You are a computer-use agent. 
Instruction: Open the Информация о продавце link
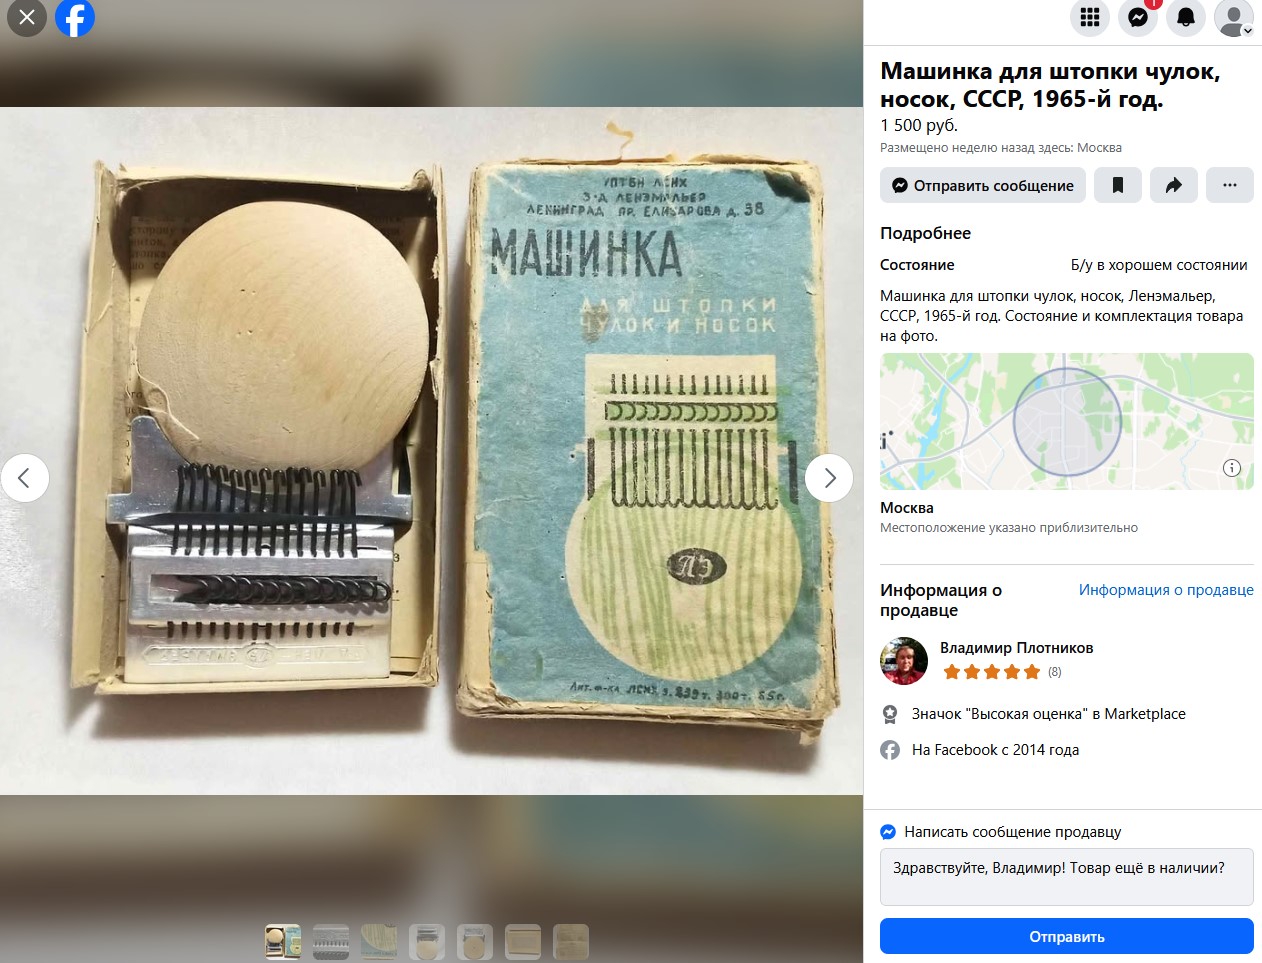point(1166,590)
